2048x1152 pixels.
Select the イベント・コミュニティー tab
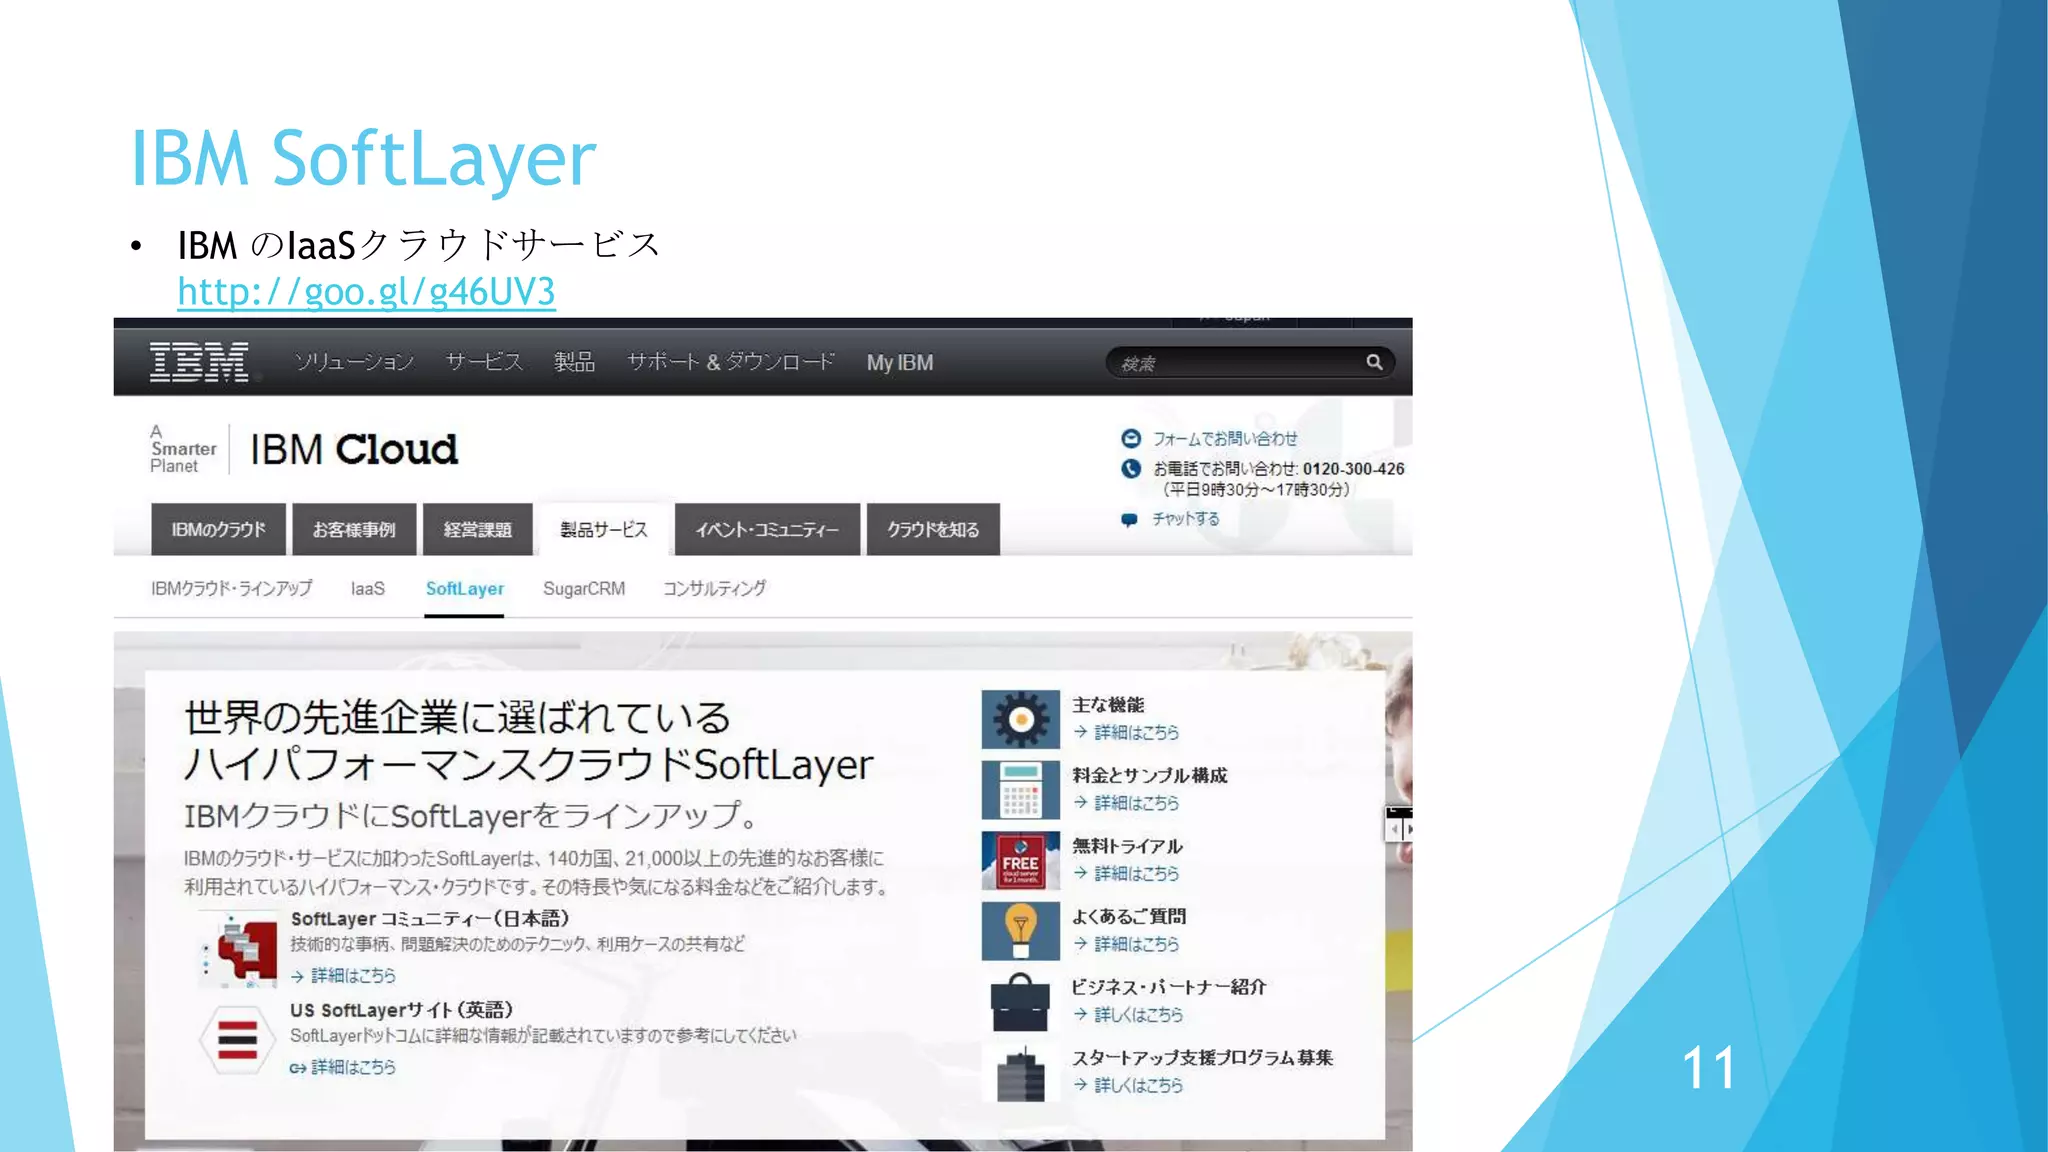(767, 529)
